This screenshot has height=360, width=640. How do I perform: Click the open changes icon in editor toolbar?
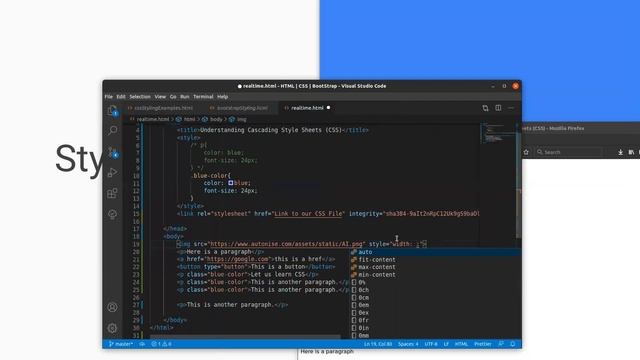pyautogui.click(x=485, y=108)
